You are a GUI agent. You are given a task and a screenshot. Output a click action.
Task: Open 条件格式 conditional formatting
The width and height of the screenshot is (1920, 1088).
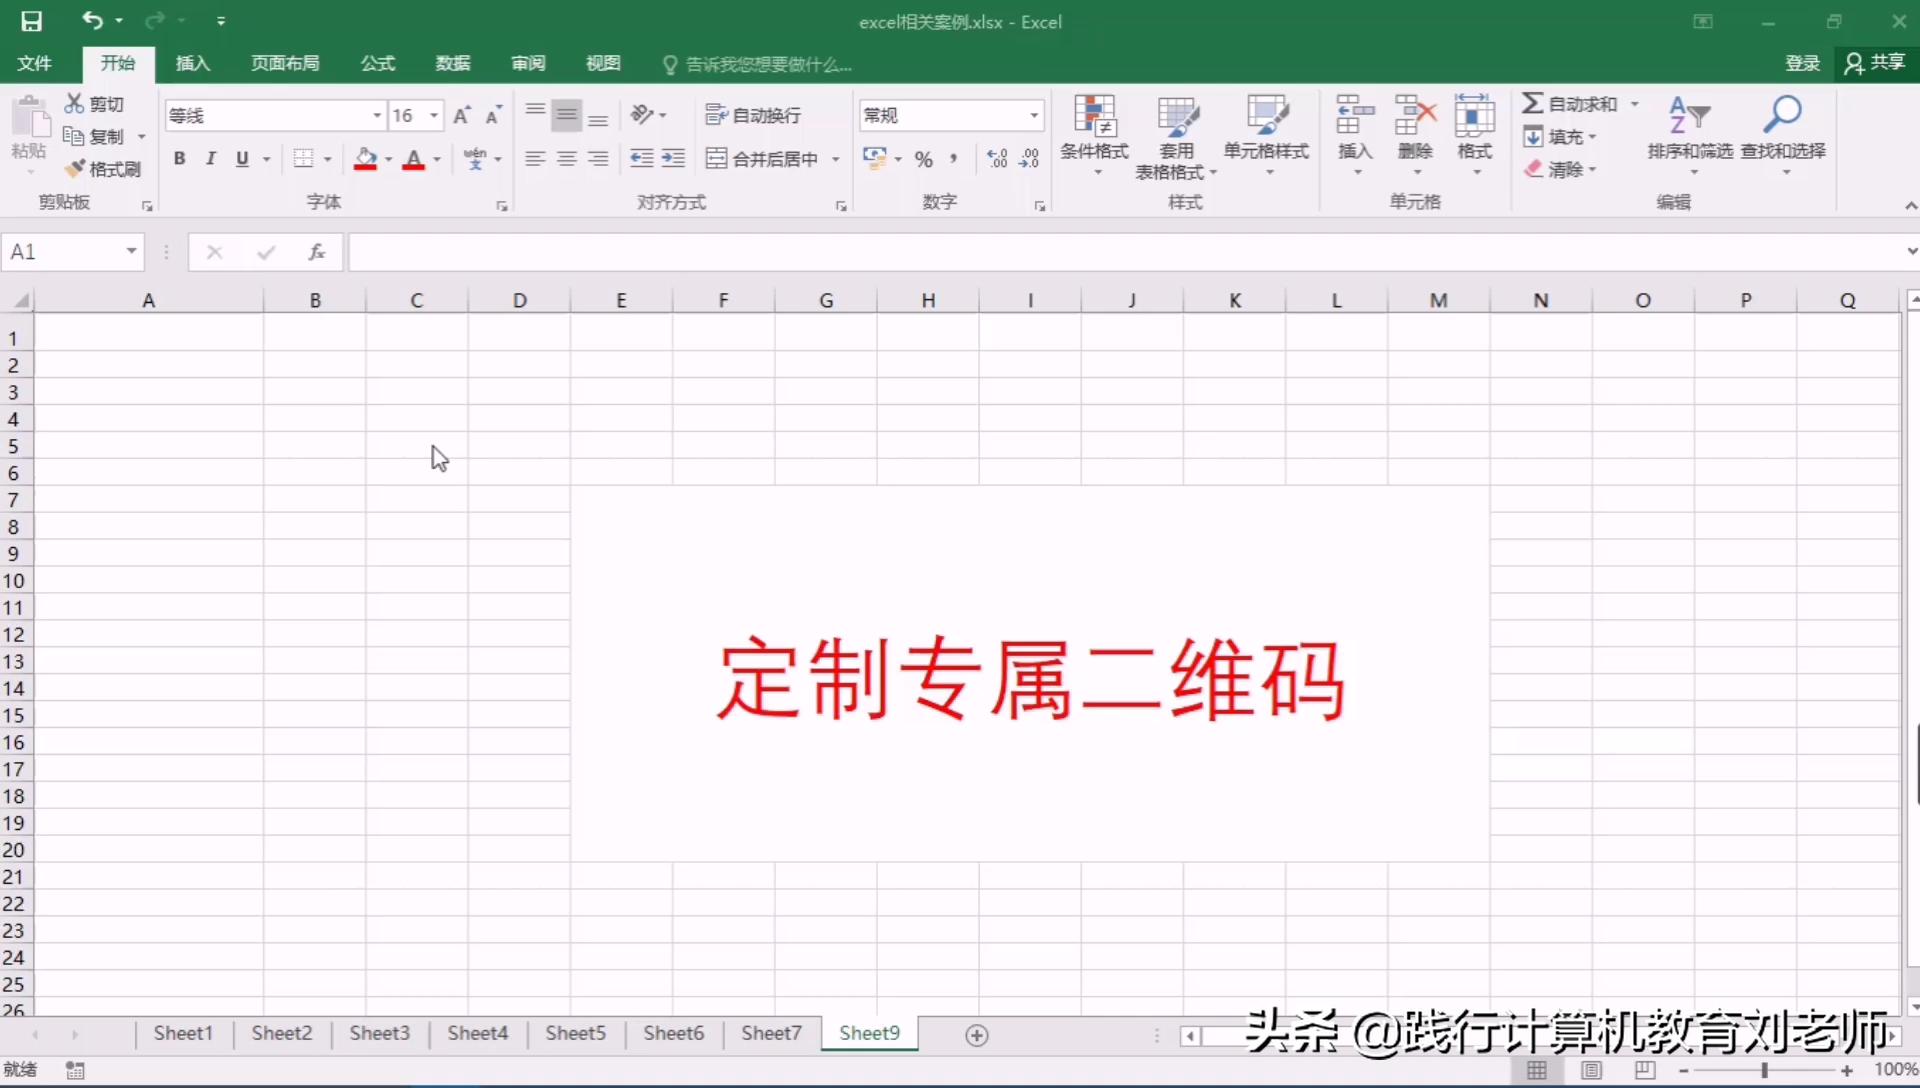pyautogui.click(x=1095, y=135)
